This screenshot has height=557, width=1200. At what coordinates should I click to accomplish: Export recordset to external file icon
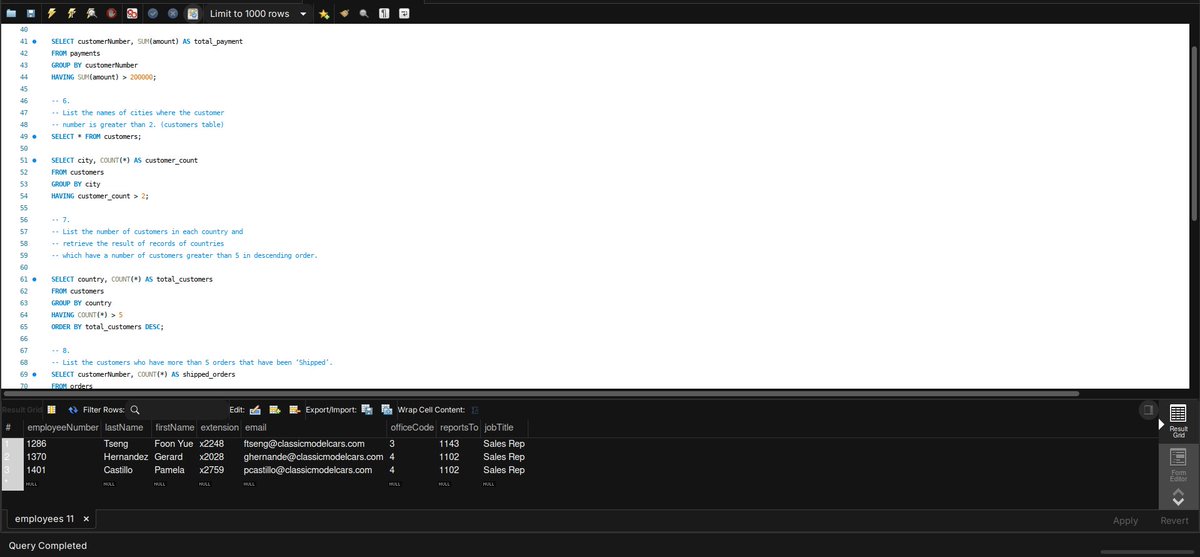coord(367,409)
